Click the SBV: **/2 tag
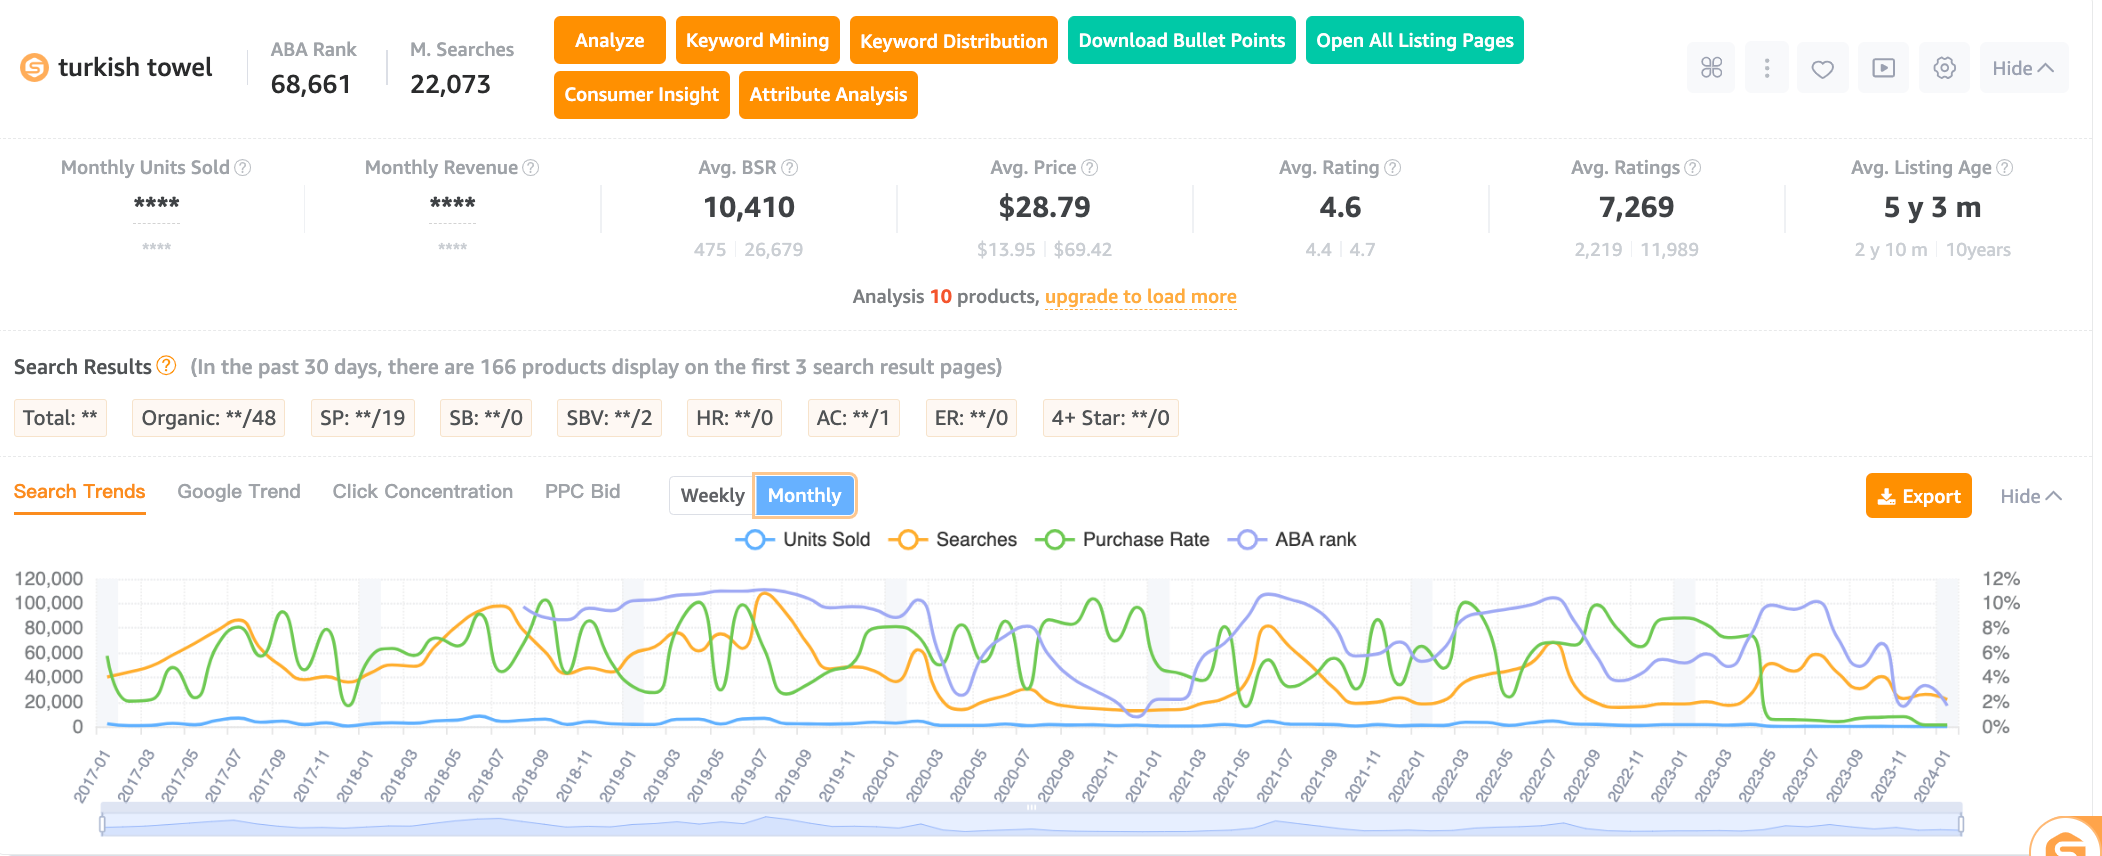The width and height of the screenshot is (2102, 856). (609, 417)
